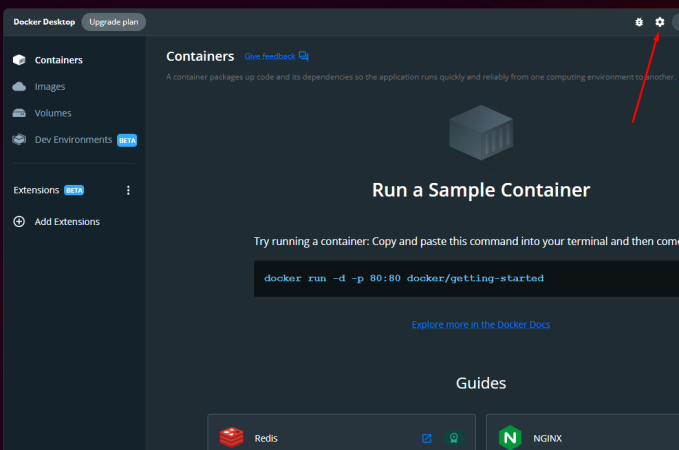
Task: Open the Extensions three-dot menu
Action: (128, 190)
